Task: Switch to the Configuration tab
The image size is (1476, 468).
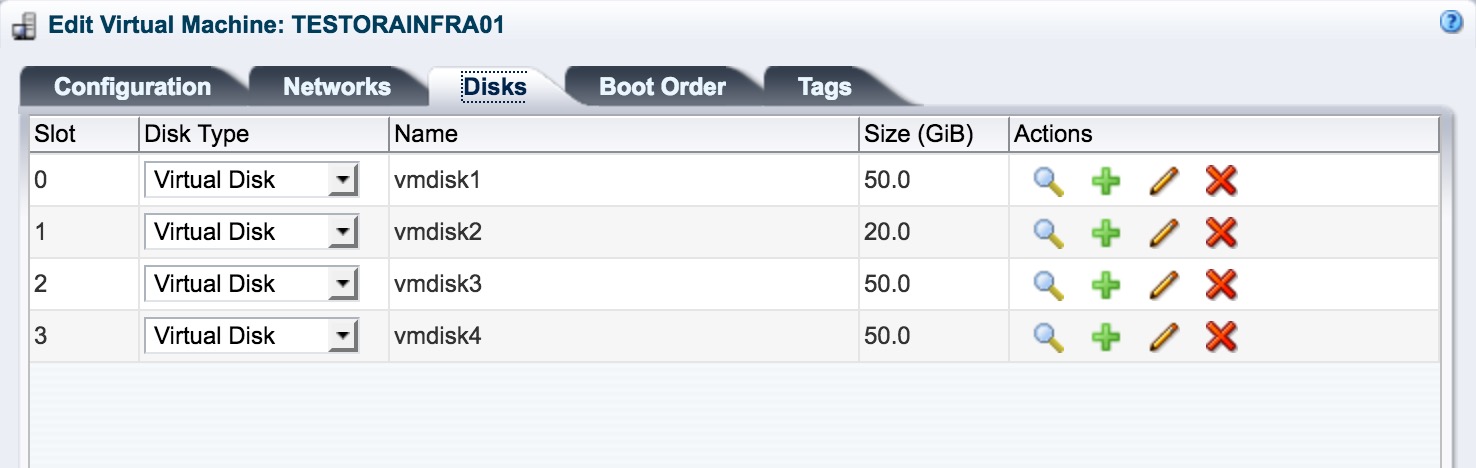Action: click(x=132, y=87)
